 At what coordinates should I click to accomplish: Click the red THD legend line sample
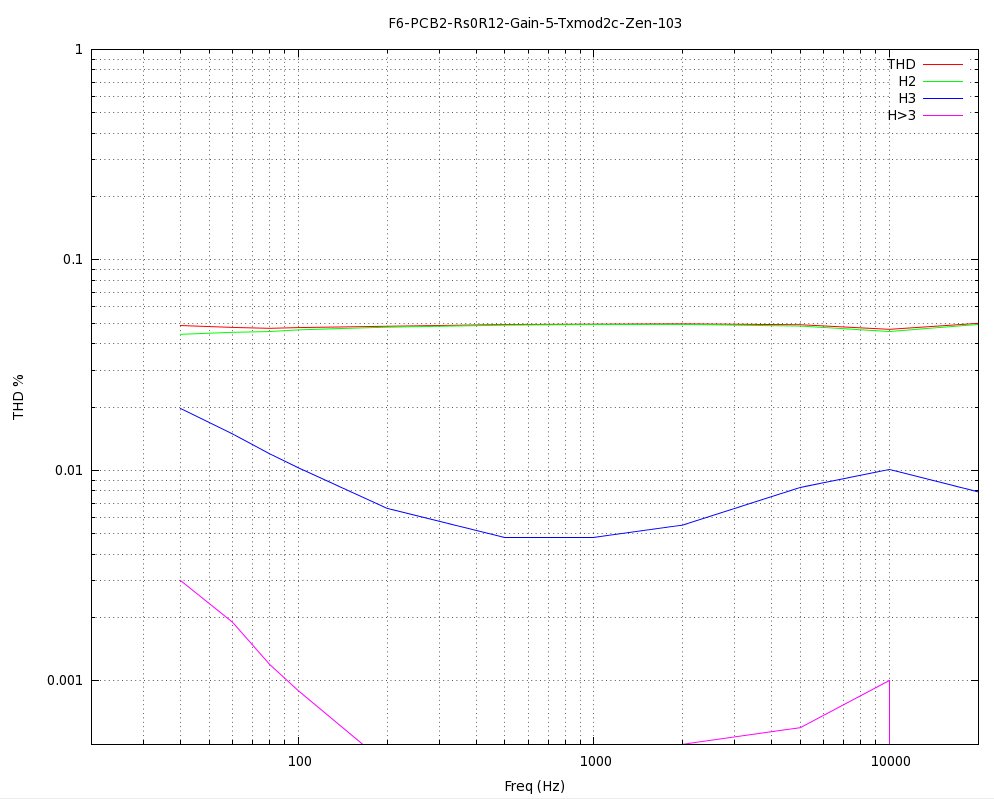943,64
